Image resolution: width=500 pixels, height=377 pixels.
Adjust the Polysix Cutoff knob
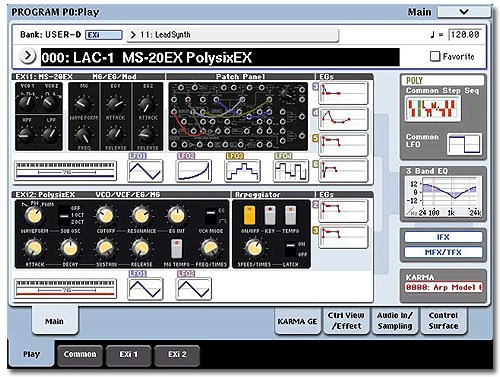pyautogui.click(x=106, y=216)
